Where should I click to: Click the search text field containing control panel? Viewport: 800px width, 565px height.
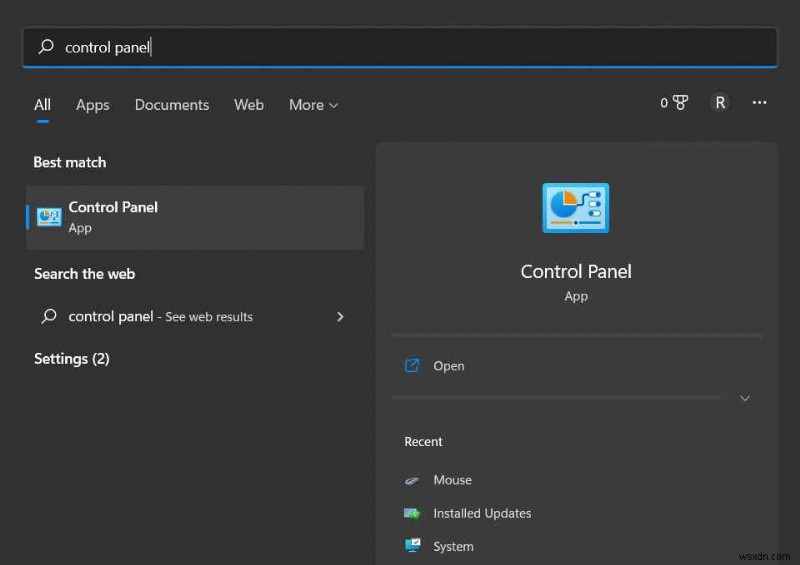tap(400, 47)
